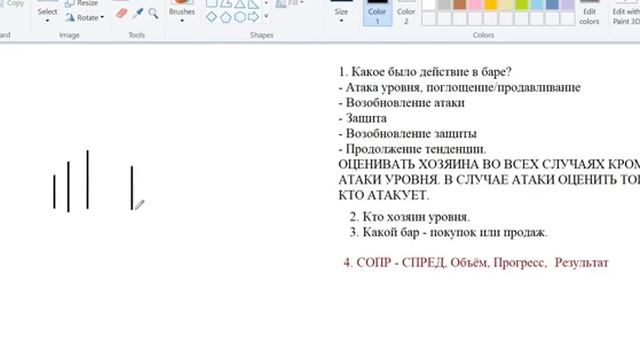
Task: Click the text '- Продолжение тенденции.'
Action: pos(412,149)
